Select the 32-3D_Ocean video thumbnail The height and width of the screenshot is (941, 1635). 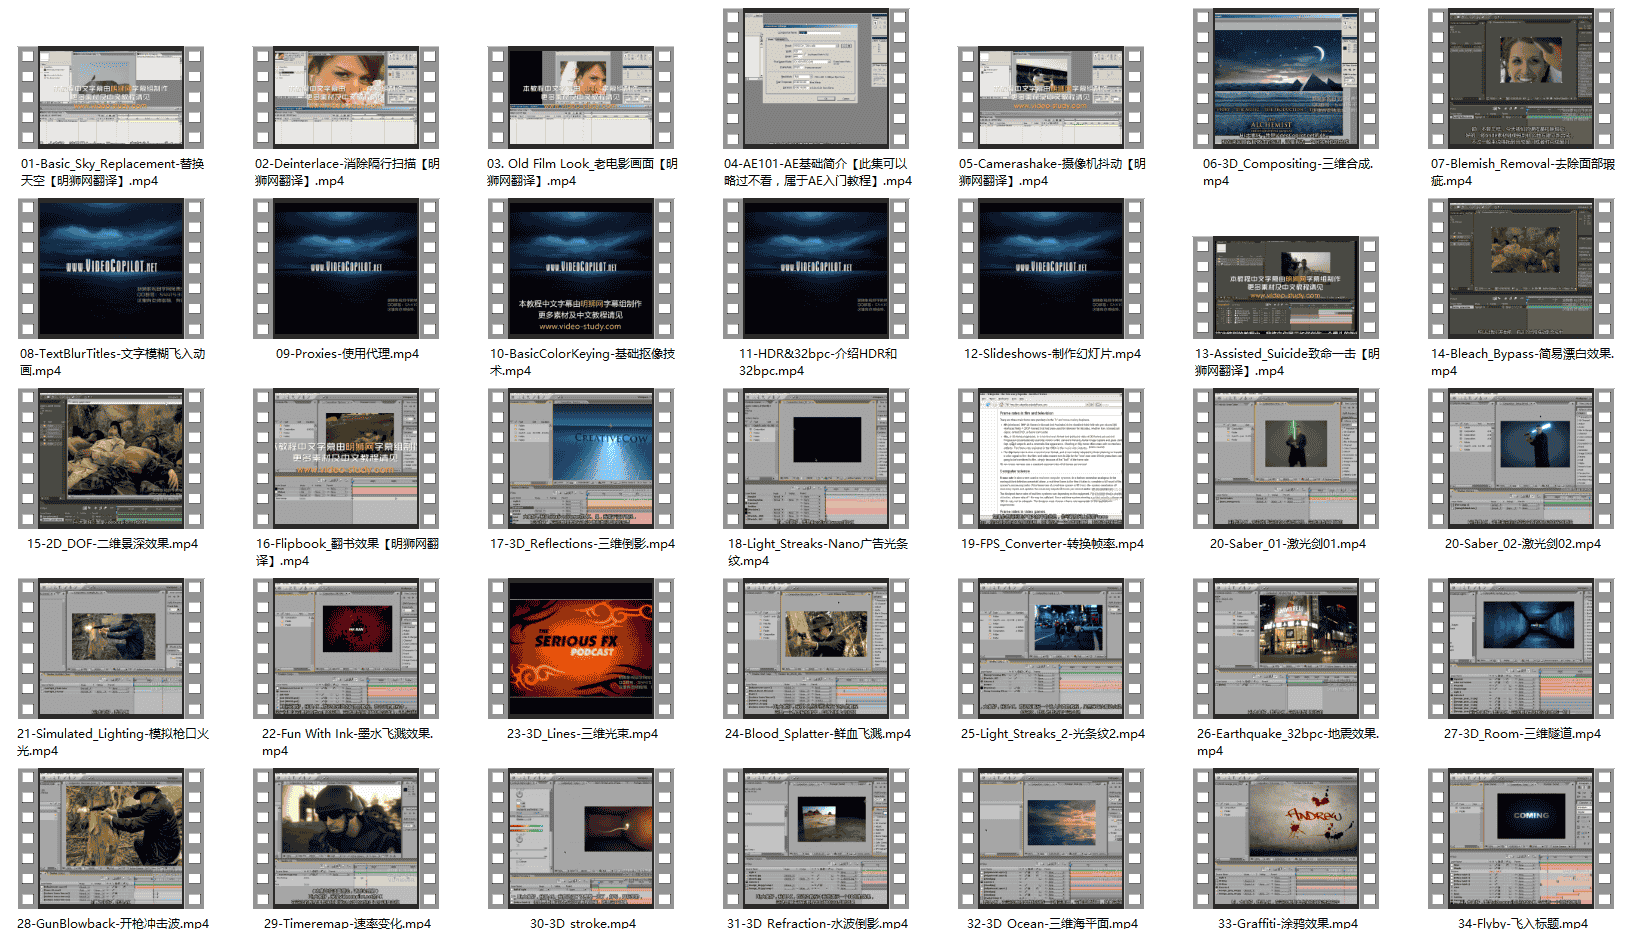point(1051,838)
